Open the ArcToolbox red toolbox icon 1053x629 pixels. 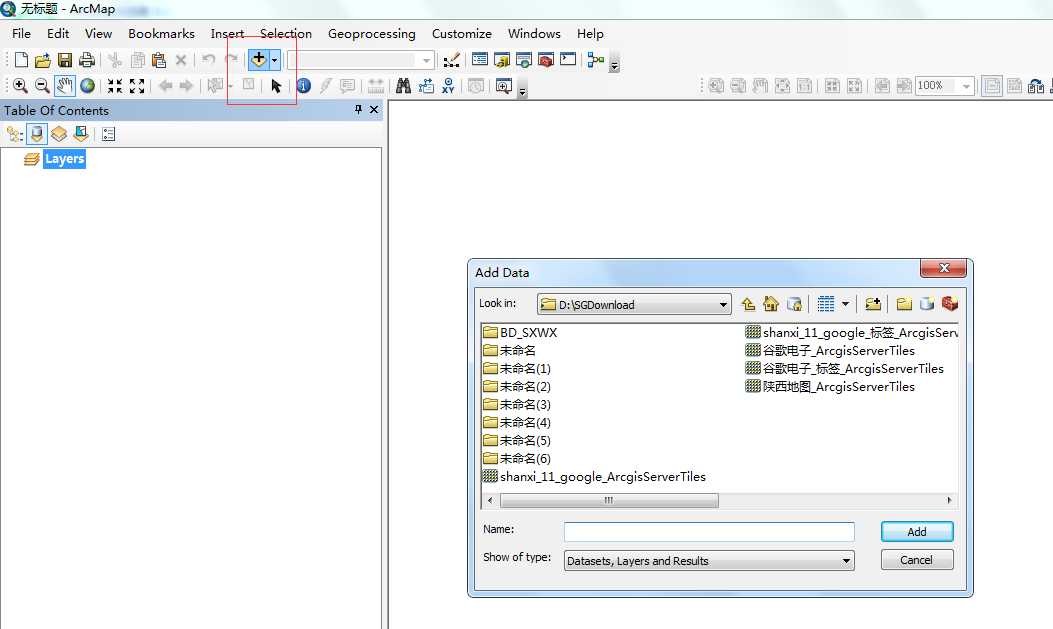pos(546,60)
